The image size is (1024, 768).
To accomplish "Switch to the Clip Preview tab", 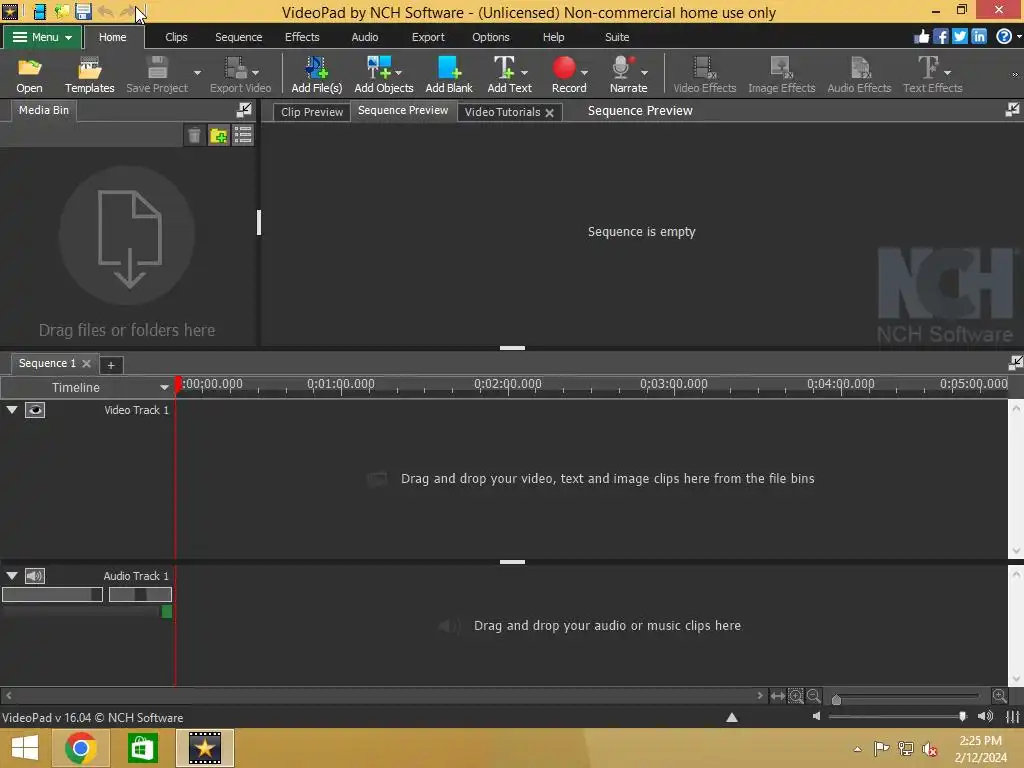I will (312, 112).
